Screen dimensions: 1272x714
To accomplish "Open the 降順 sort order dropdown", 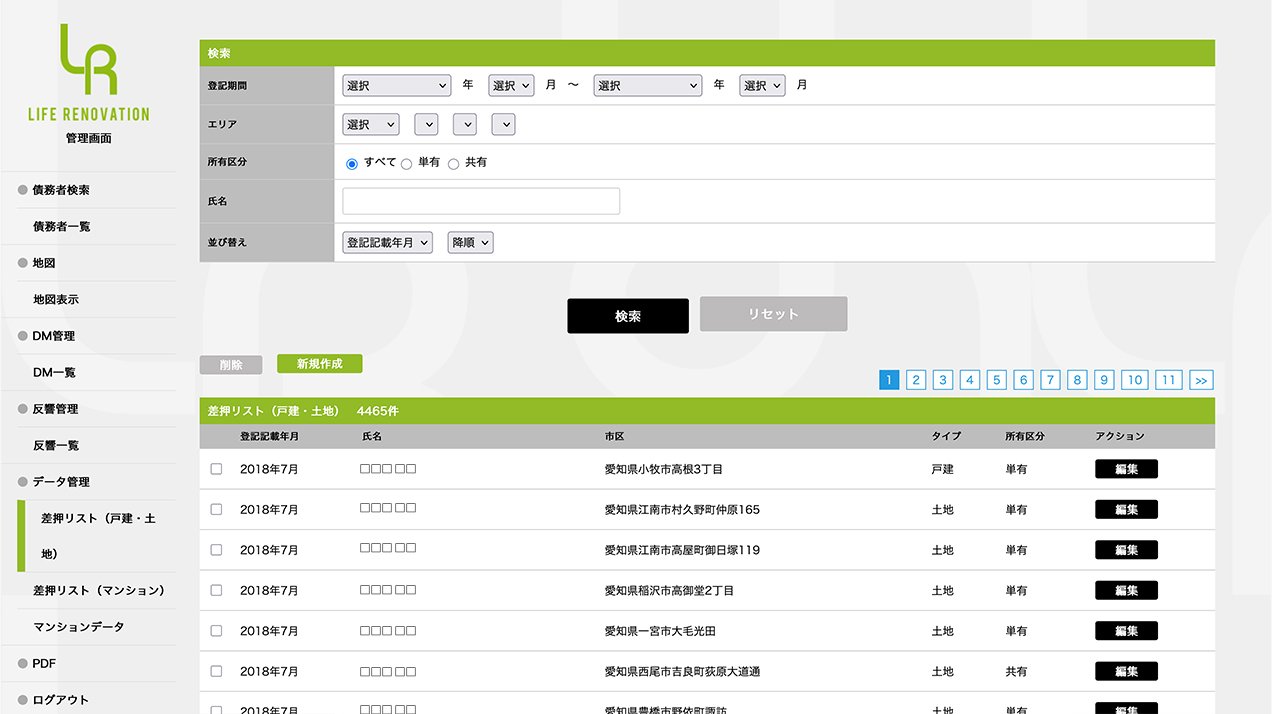I will [470, 243].
